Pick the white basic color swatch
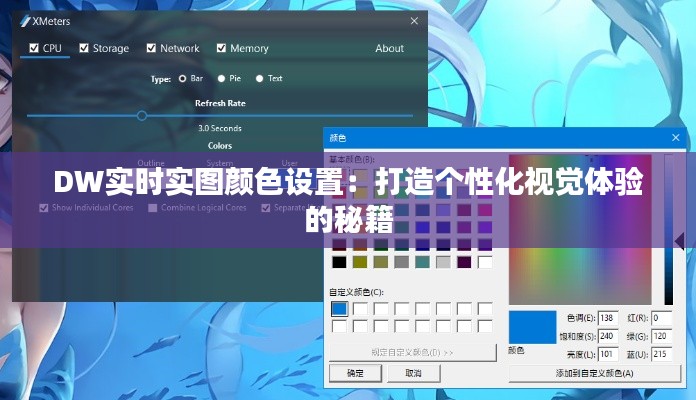This screenshot has height=400, width=696. (x=485, y=262)
